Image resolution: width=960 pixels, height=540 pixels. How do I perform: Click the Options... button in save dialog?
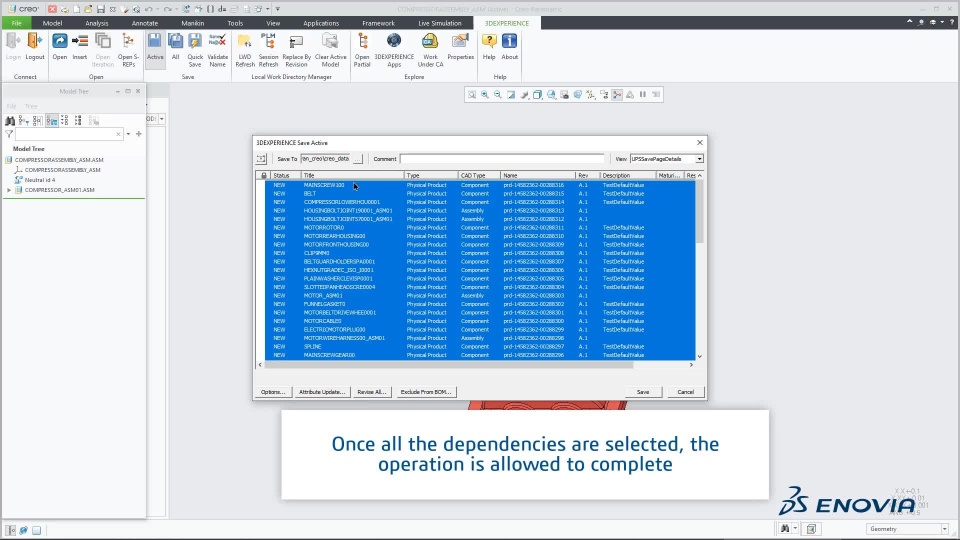pos(272,392)
